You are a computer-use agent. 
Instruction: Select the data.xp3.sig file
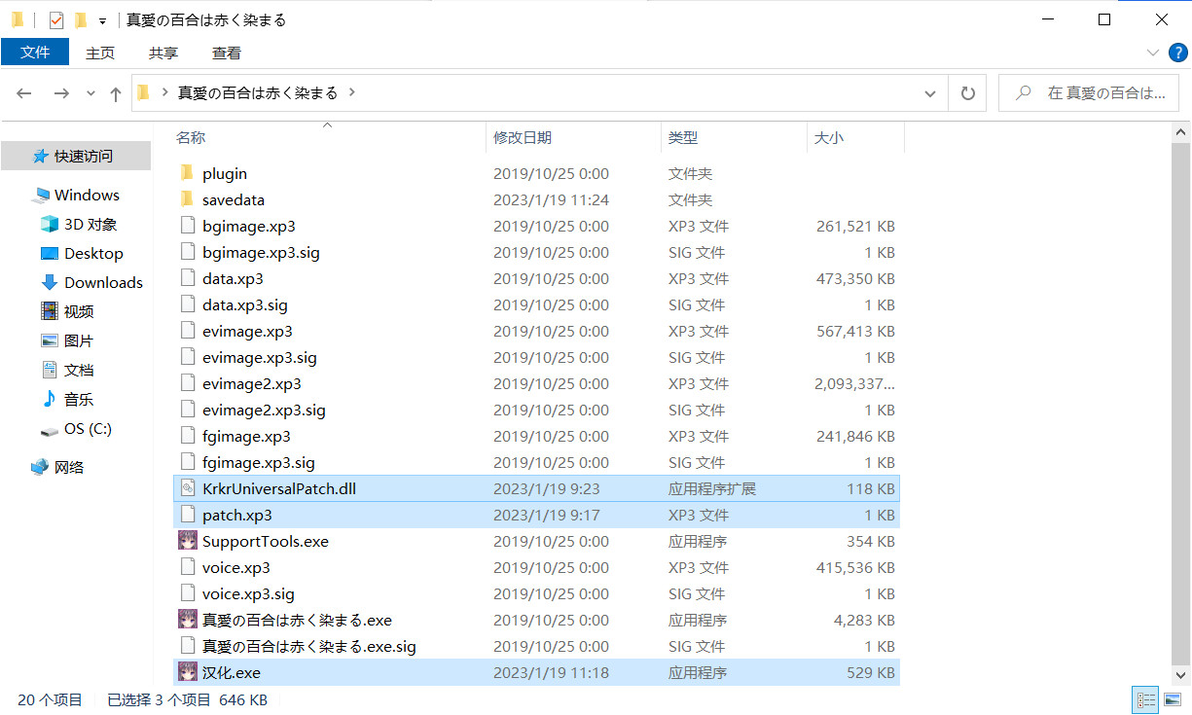[x=537, y=305]
